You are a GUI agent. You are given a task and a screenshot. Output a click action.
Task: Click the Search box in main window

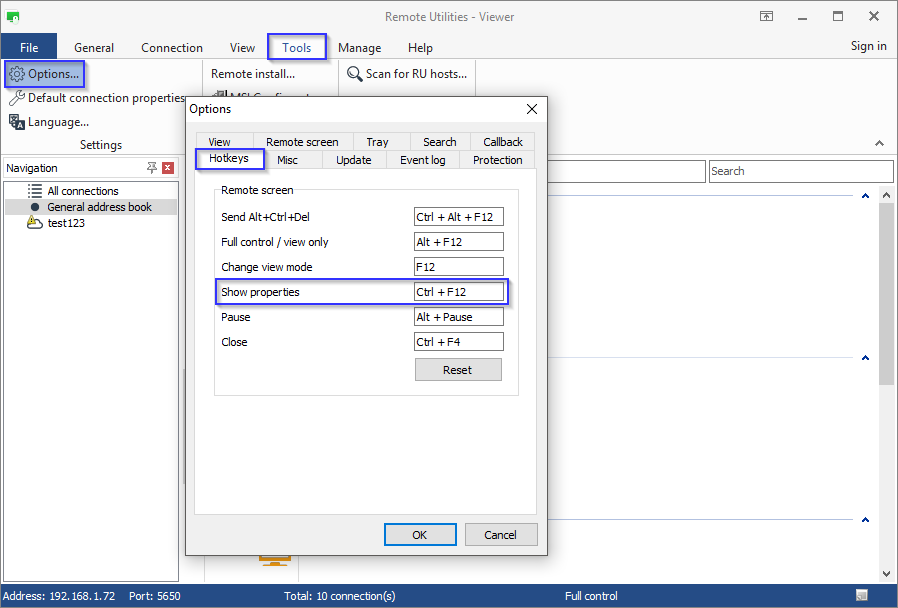800,171
